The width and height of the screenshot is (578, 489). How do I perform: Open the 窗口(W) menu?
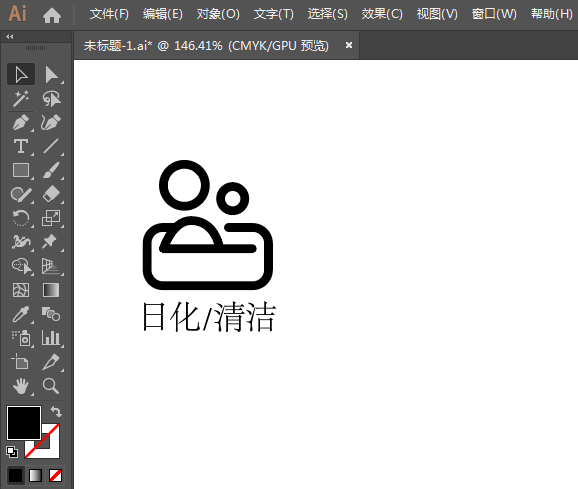tap(494, 14)
